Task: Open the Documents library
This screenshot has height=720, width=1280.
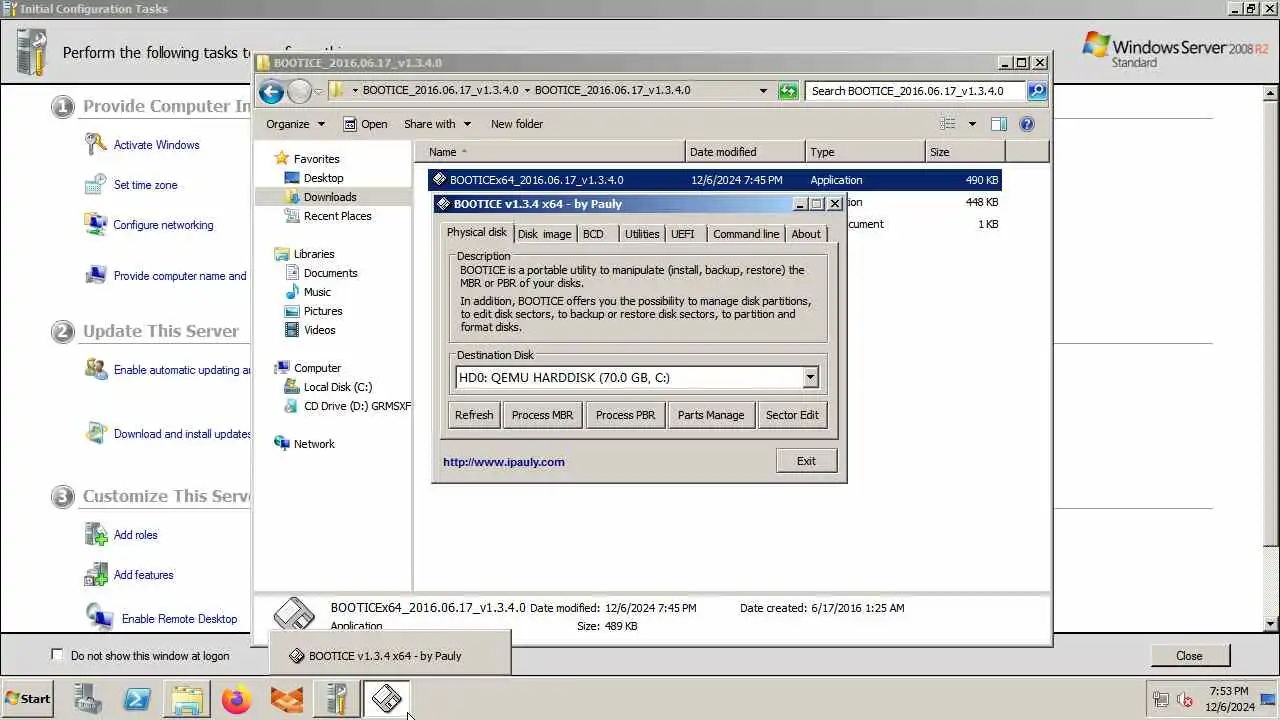Action: click(x=330, y=273)
